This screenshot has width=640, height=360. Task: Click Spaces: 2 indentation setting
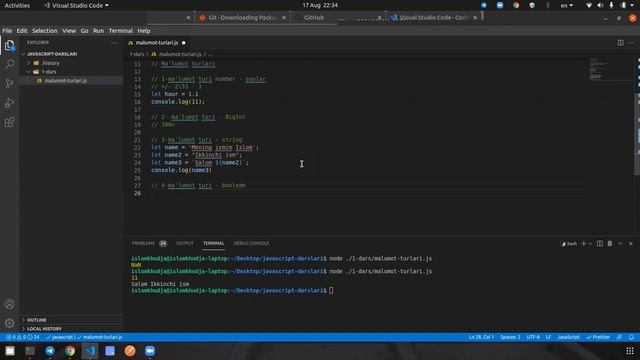click(x=510, y=337)
